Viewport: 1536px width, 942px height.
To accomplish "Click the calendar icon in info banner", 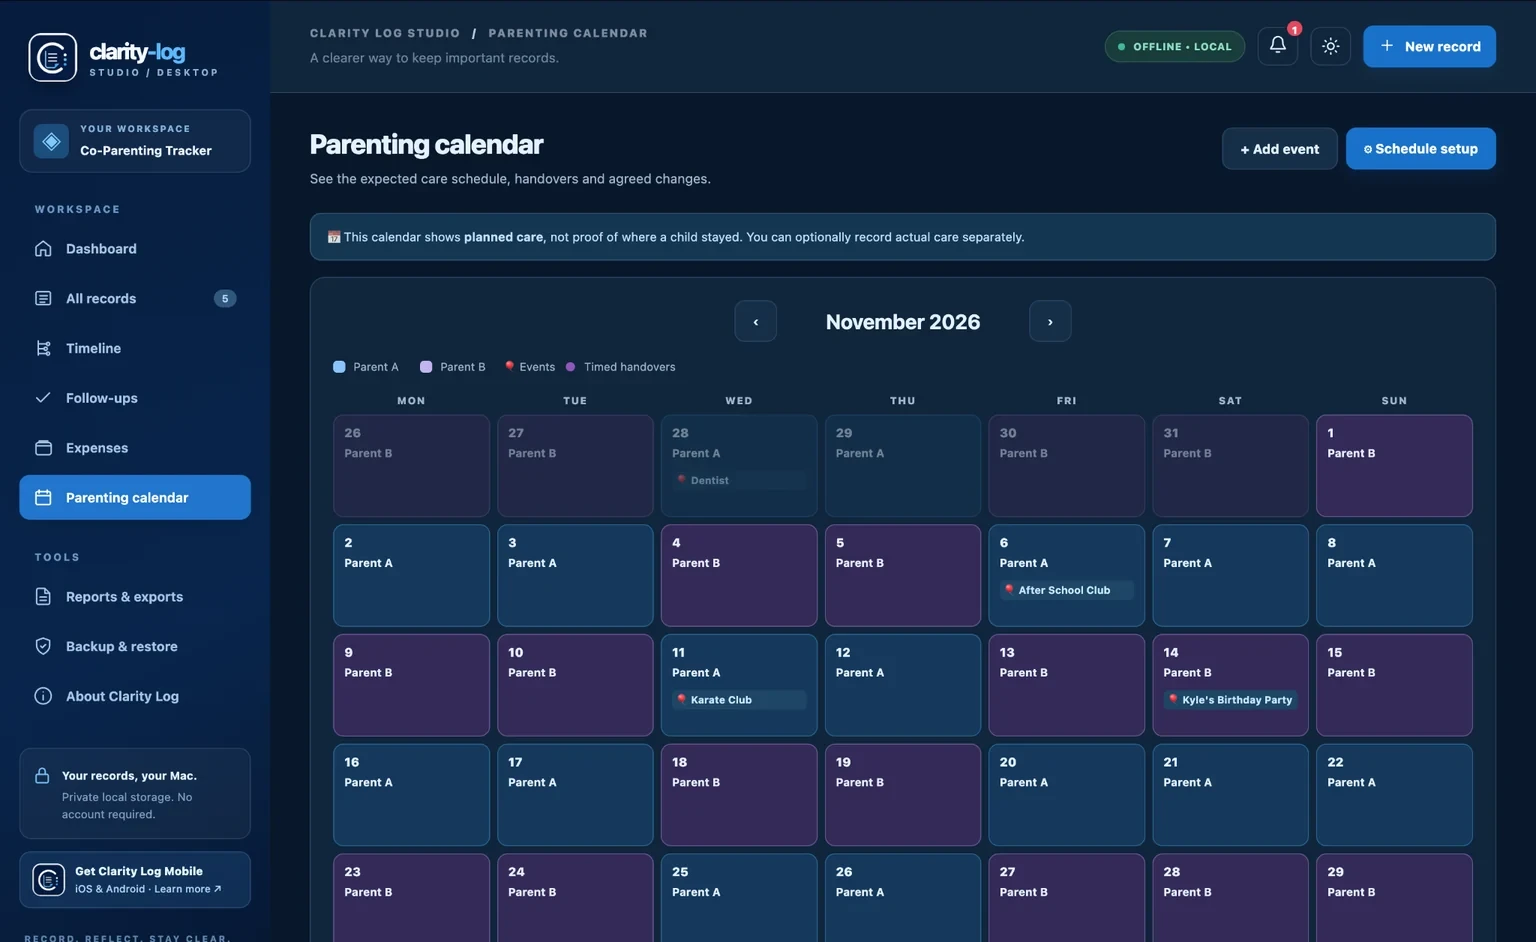I will pos(334,237).
